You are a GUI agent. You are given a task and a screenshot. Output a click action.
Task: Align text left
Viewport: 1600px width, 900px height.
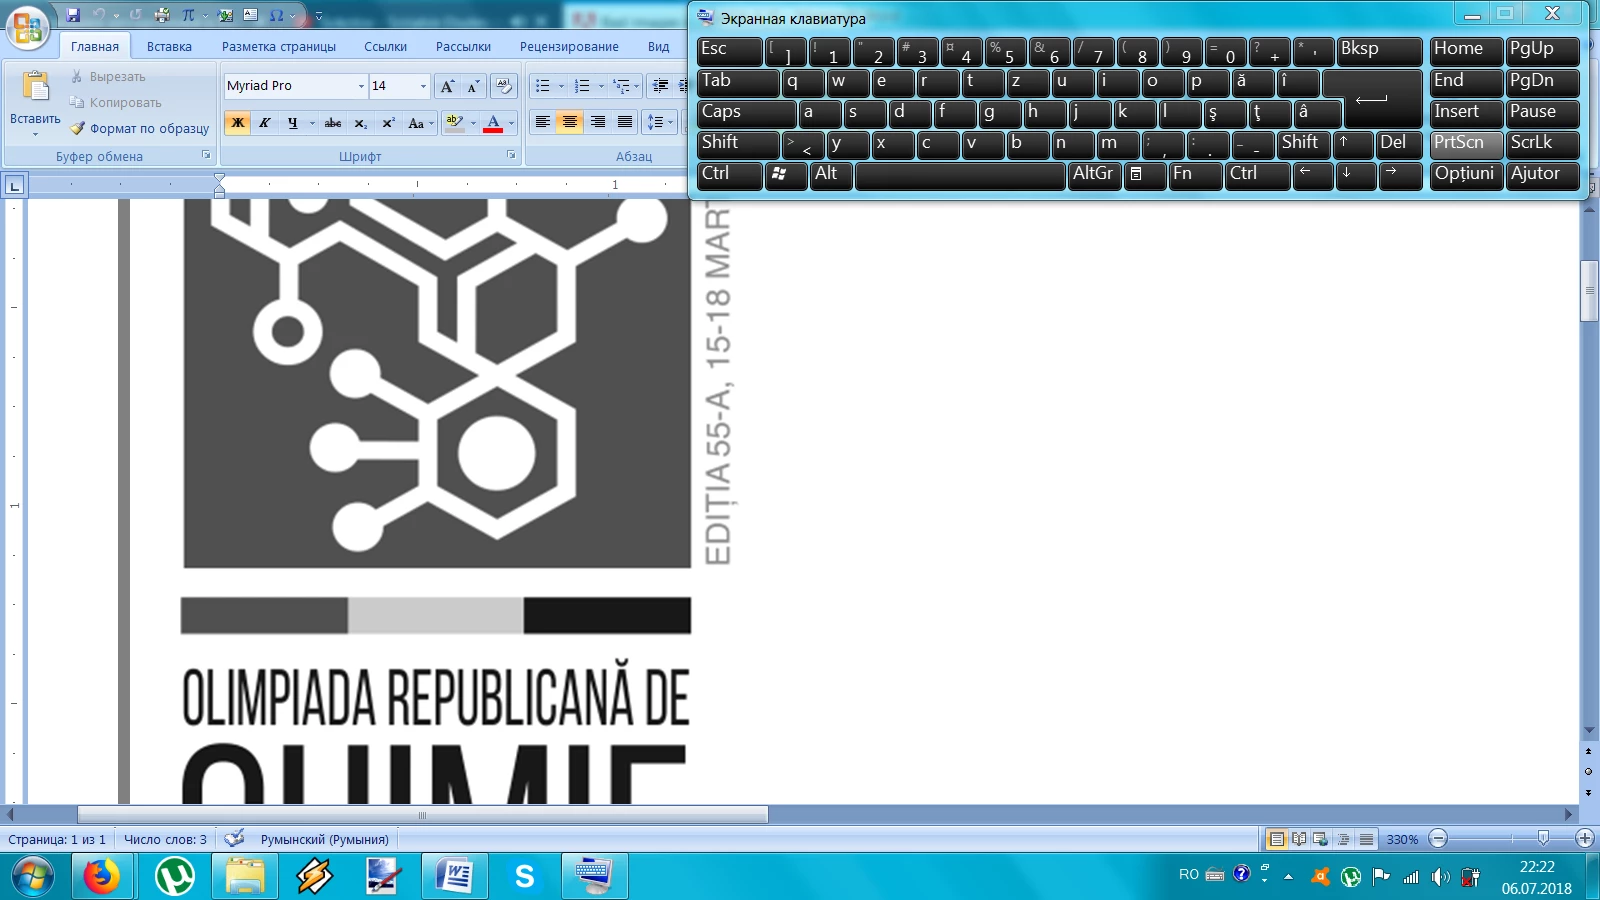coord(542,122)
